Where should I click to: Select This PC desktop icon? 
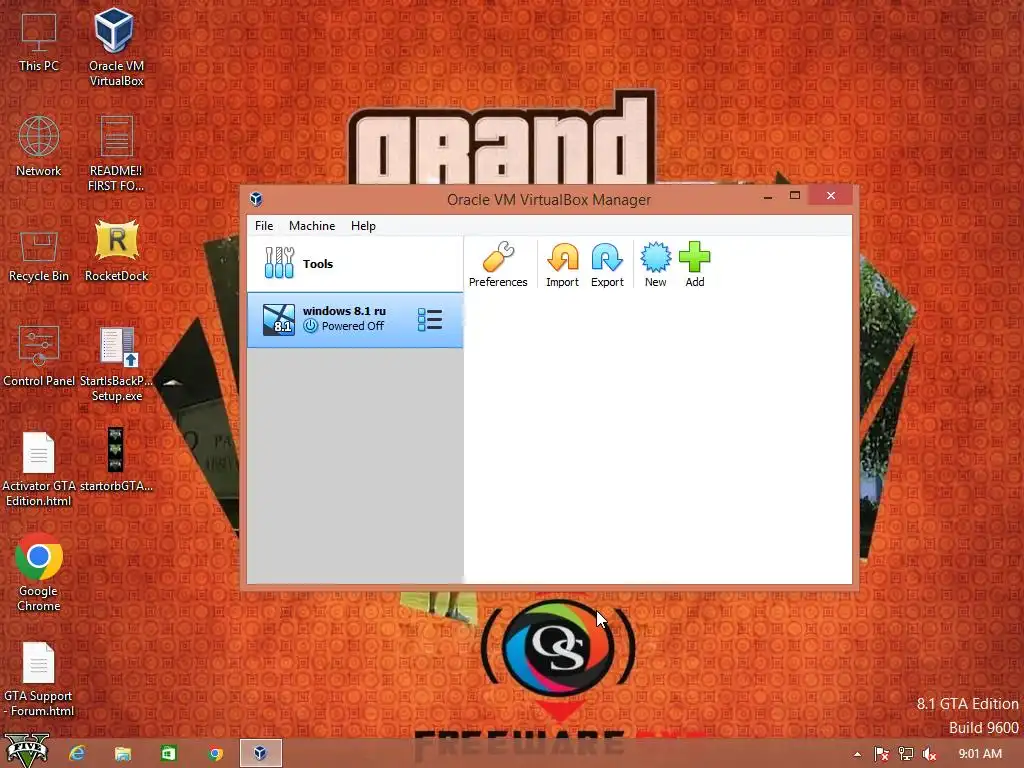[39, 42]
